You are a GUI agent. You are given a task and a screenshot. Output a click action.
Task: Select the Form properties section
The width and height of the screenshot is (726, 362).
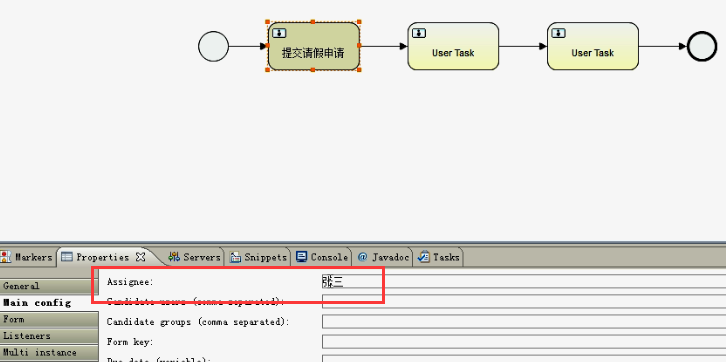(x=49, y=319)
